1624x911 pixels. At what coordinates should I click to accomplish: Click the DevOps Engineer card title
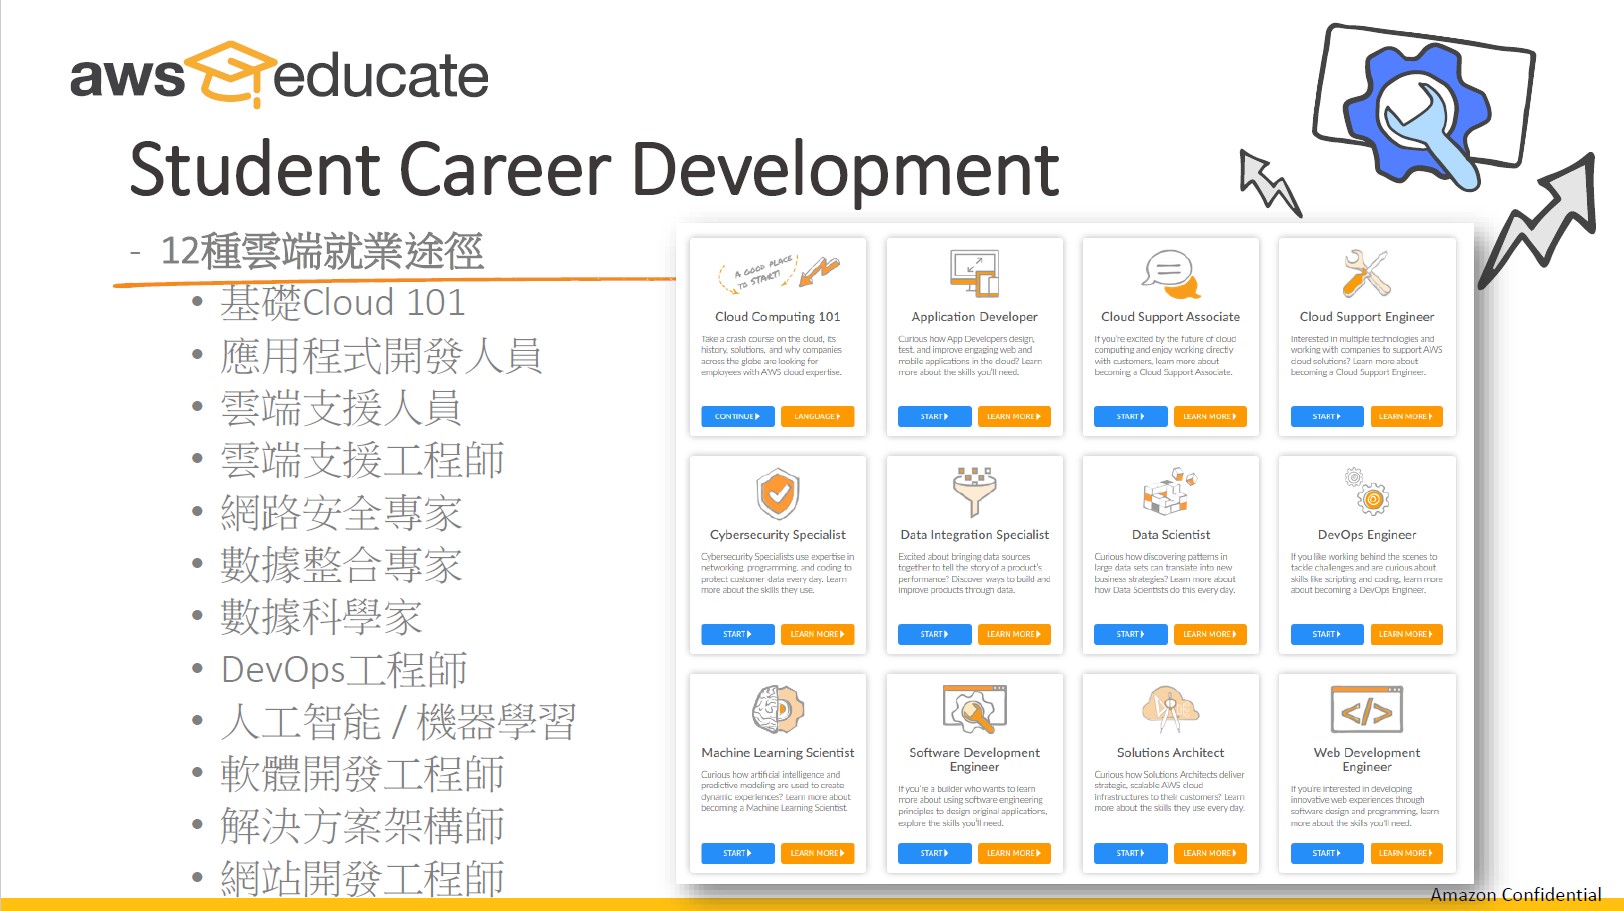coord(1366,535)
